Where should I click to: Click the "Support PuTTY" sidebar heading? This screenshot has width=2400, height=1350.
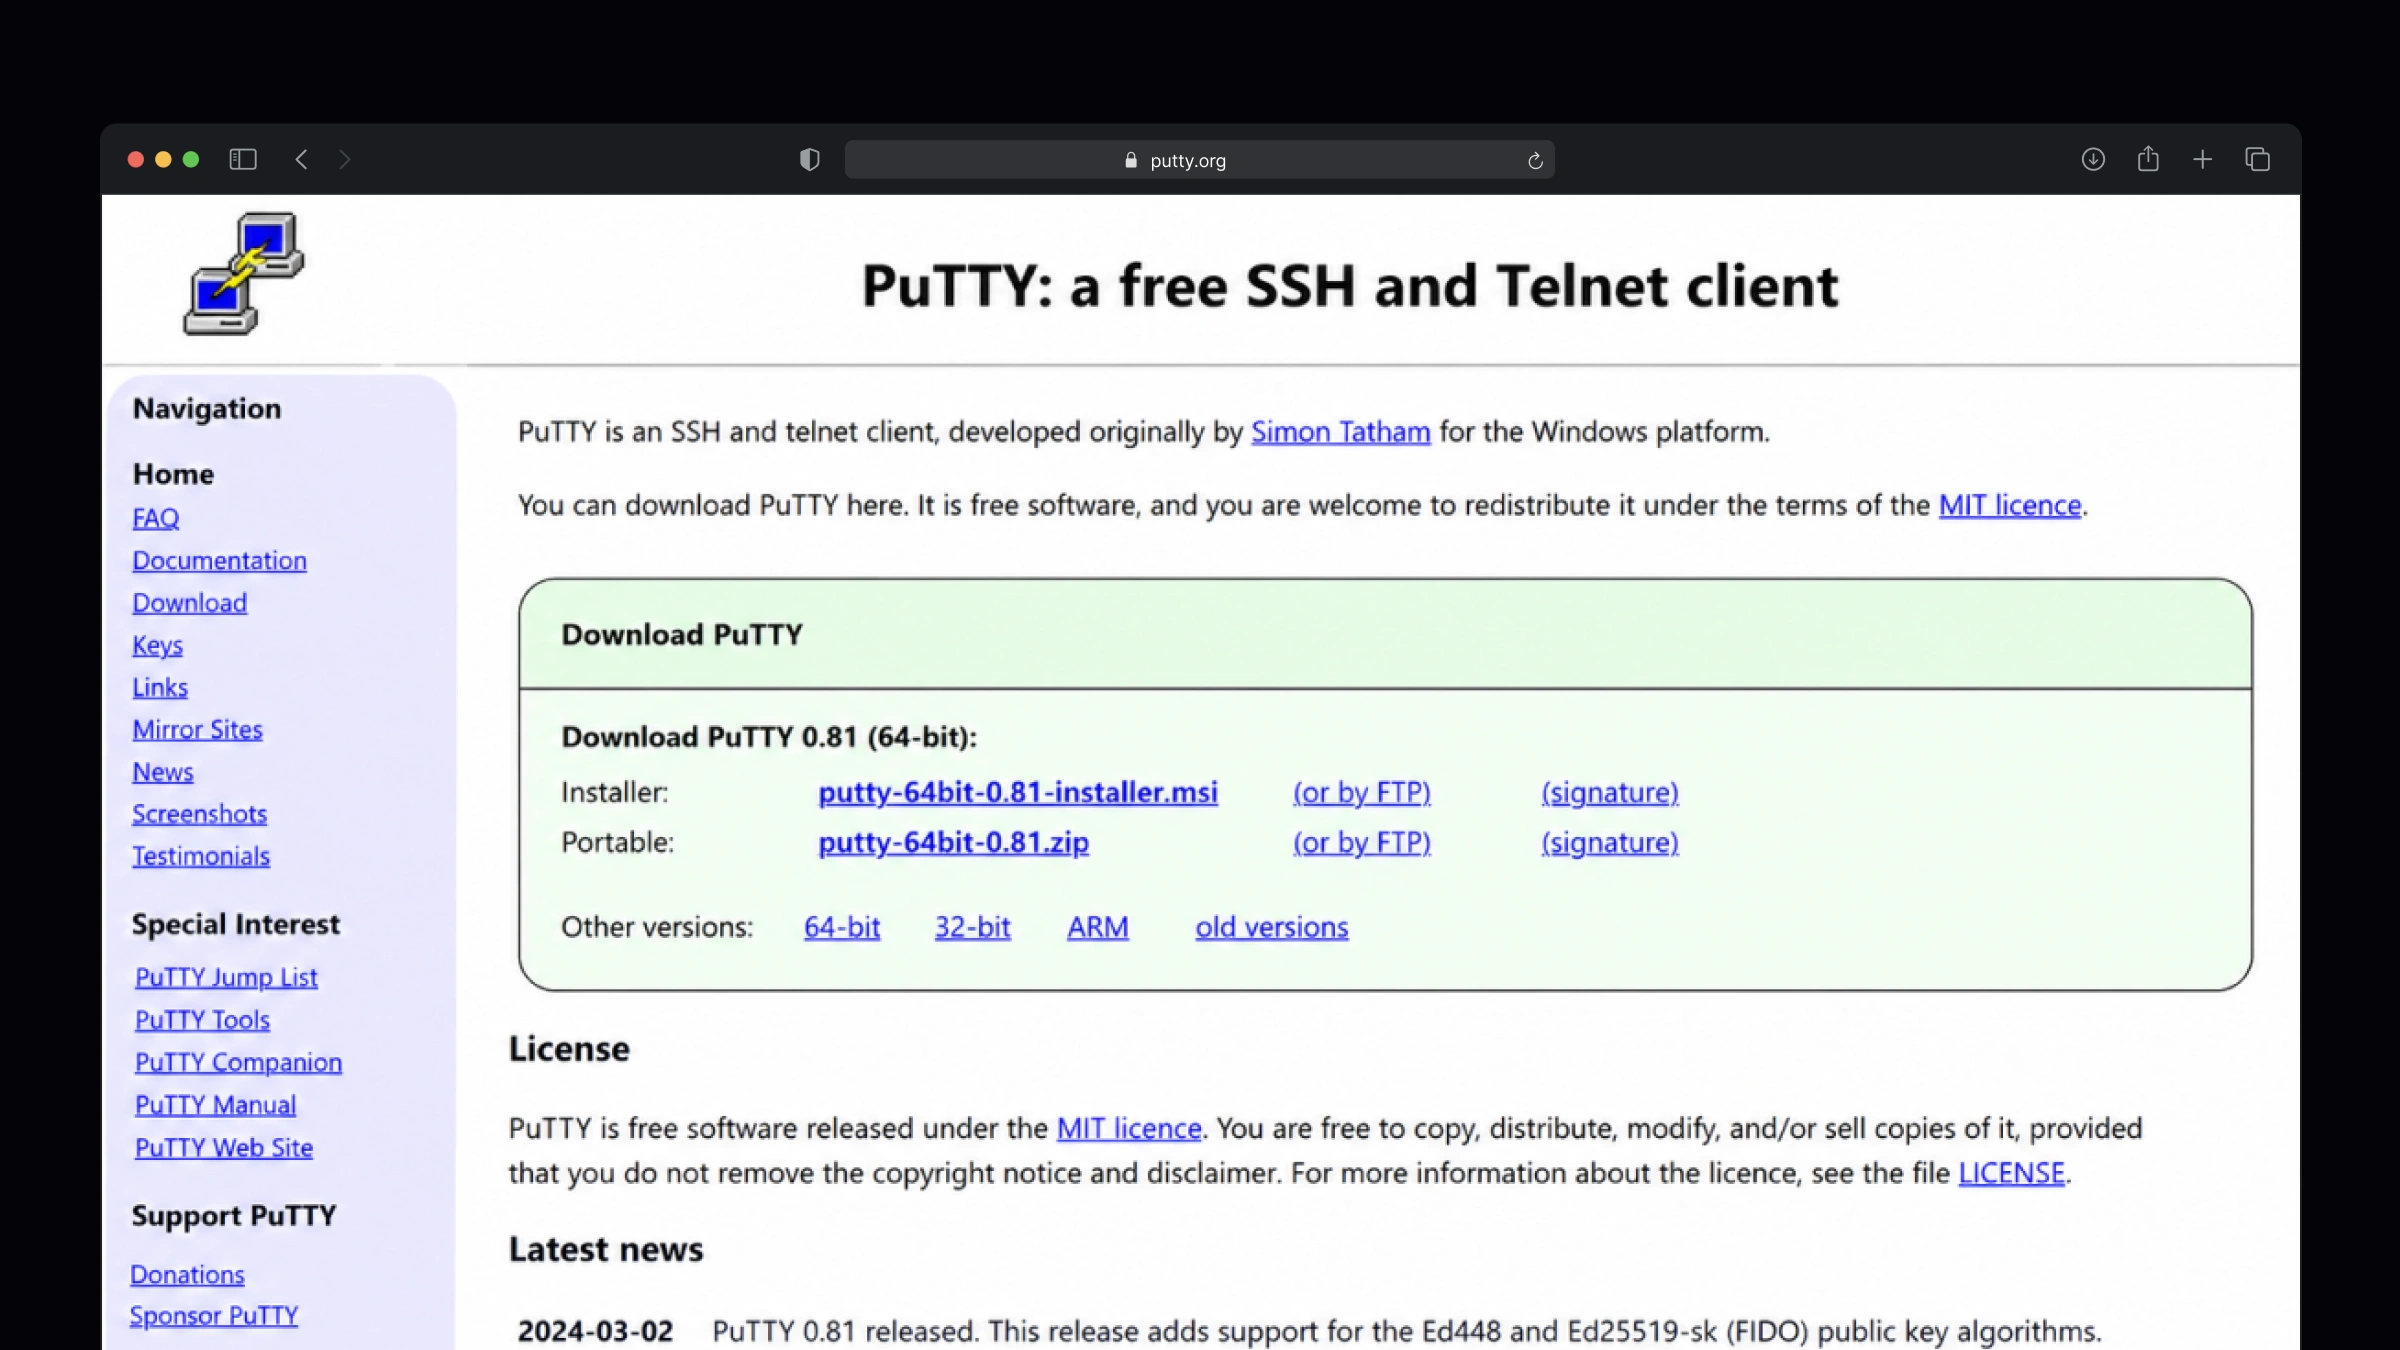[234, 1215]
